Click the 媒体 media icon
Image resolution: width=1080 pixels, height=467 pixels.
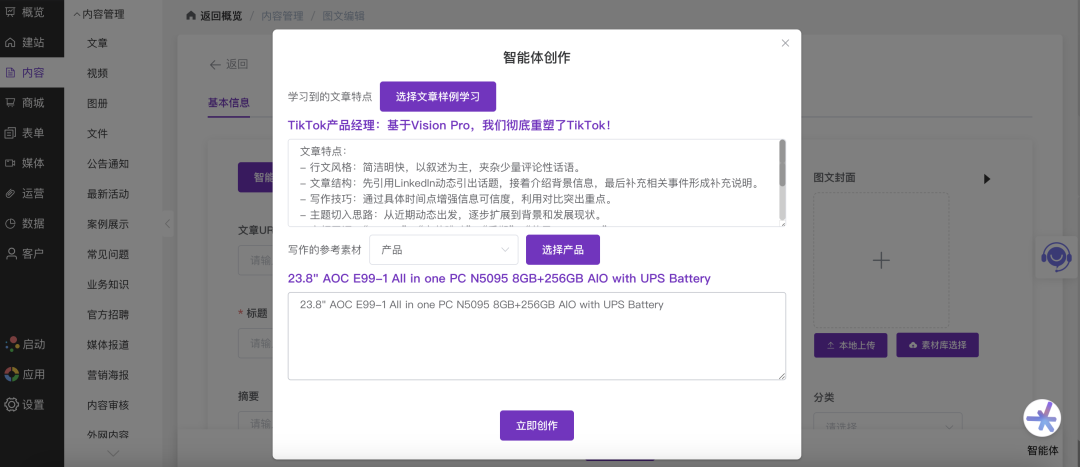point(11,163)
